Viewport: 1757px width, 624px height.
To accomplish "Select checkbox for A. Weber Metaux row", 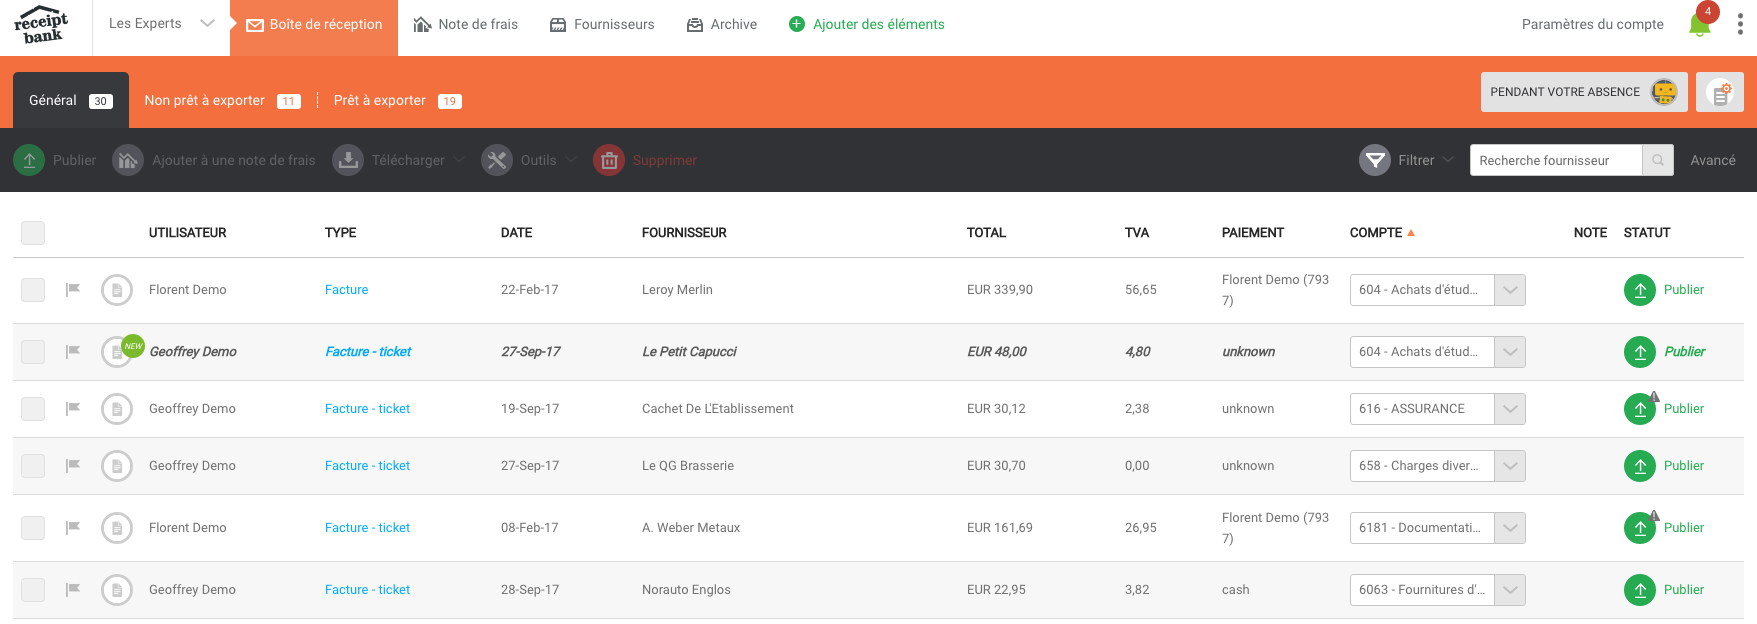I will [33, 528].
